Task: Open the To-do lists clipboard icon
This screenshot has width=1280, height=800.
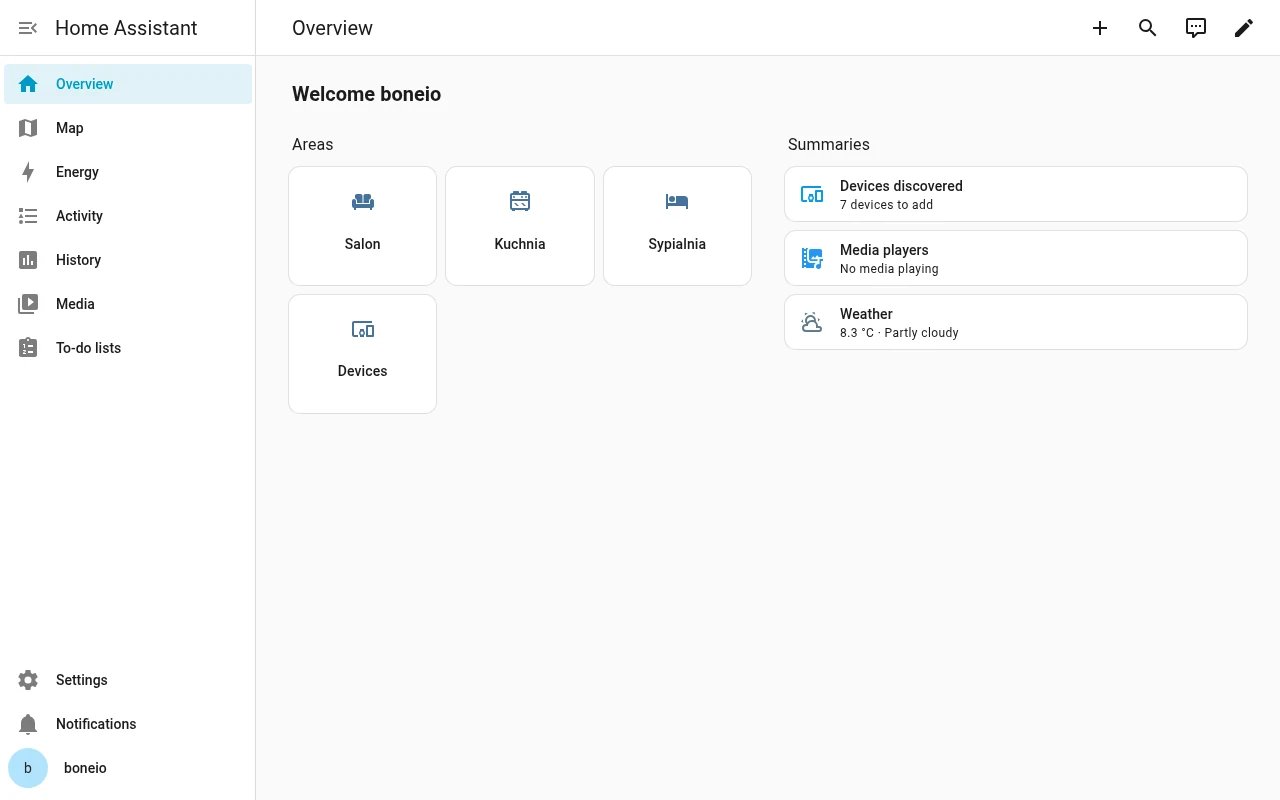Action: (x=28, y=348)
